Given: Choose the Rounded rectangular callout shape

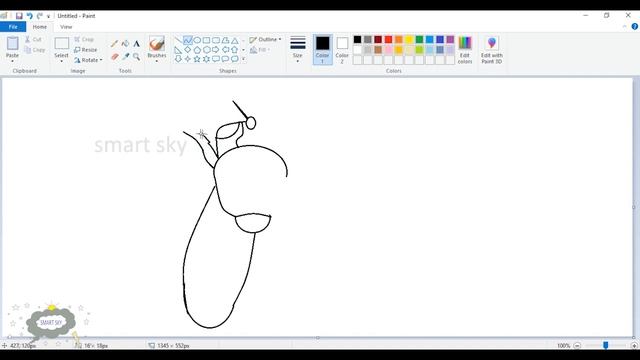Looking at the screenshot, I should pyautogui.click(x=216, y=59).
